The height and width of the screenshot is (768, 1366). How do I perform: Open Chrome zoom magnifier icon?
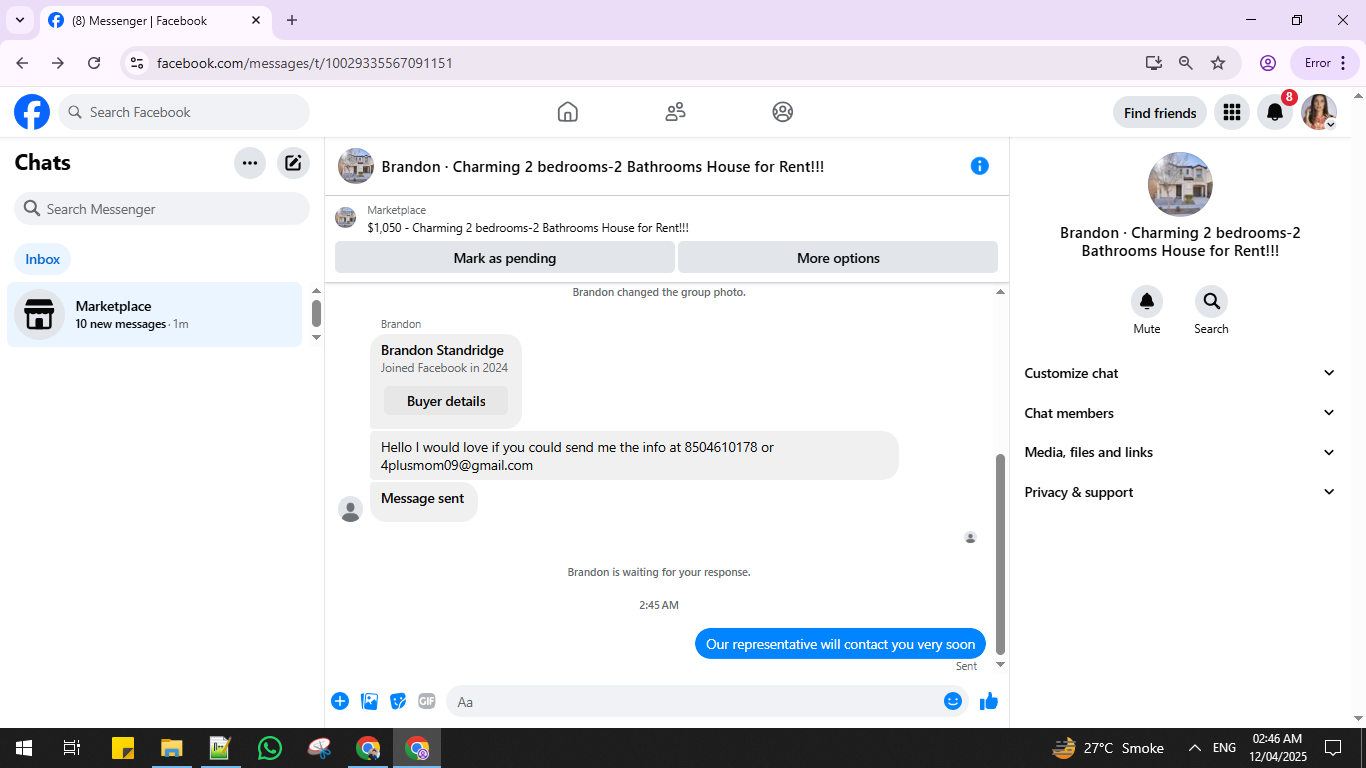1186,63
